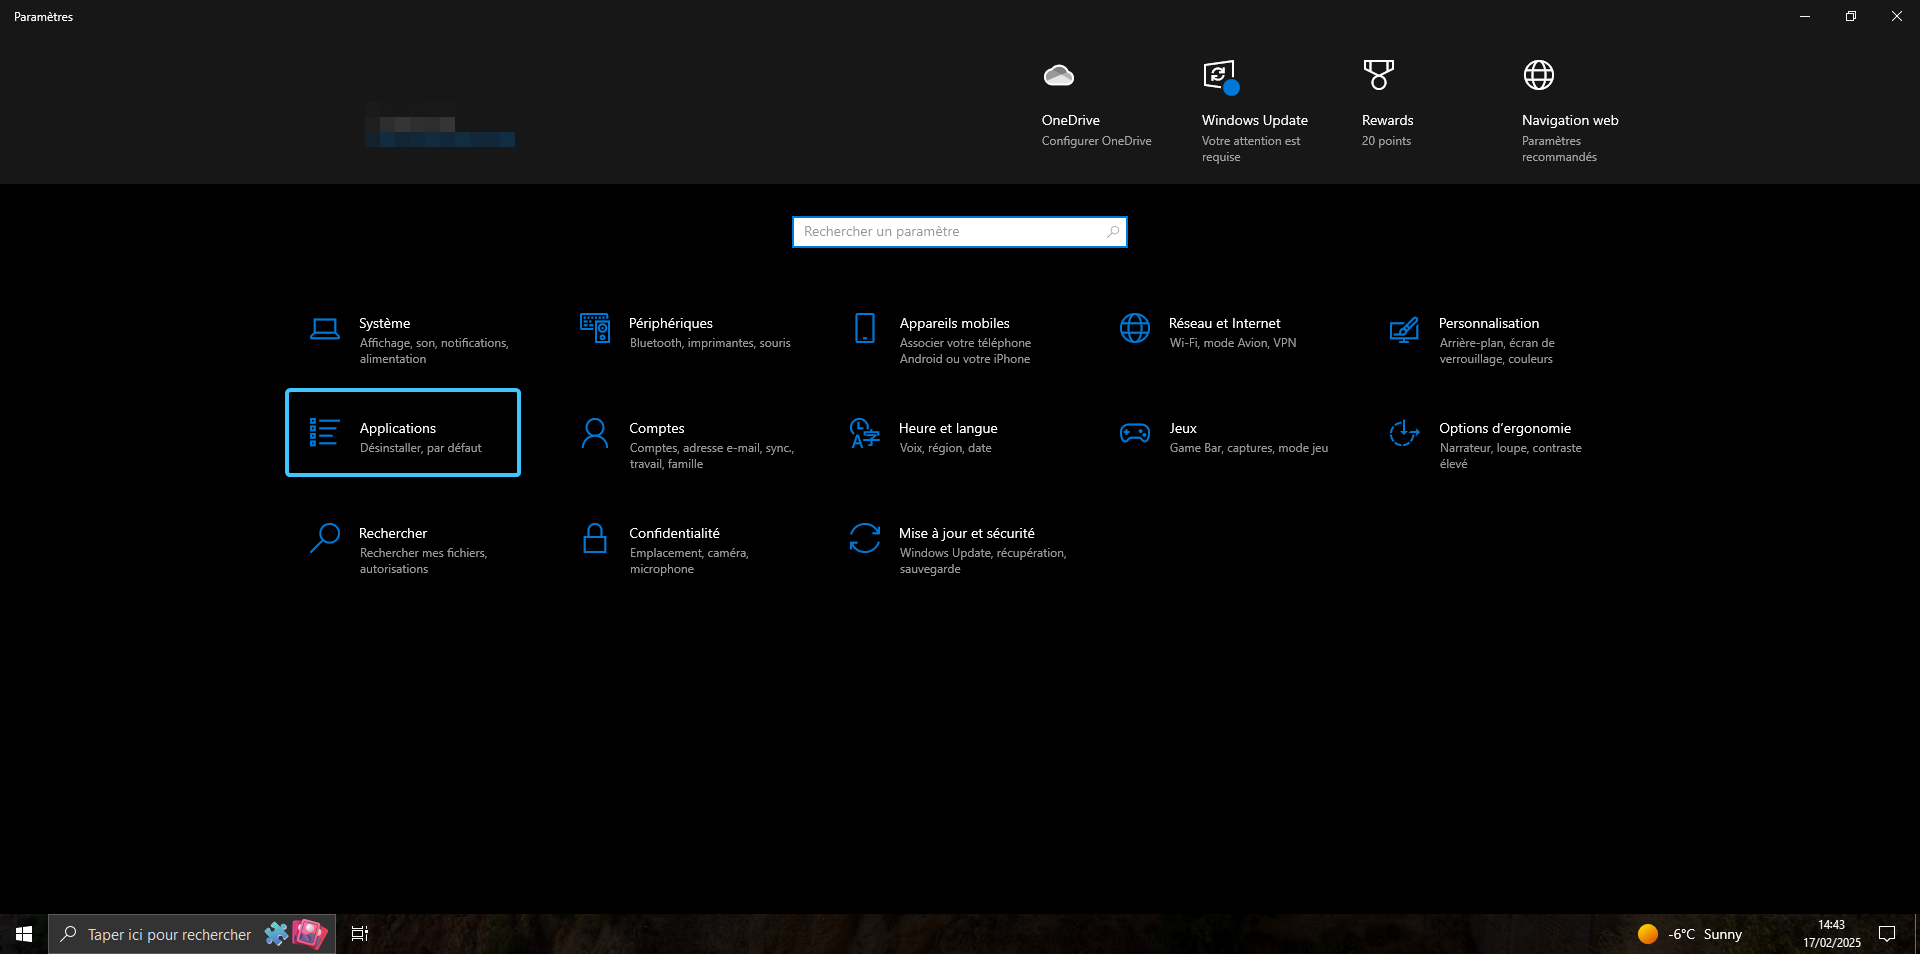Screen dimensions: 1920x954
Task: Open the 'Réseau et Internet' title
Action: click(1224, 324)
